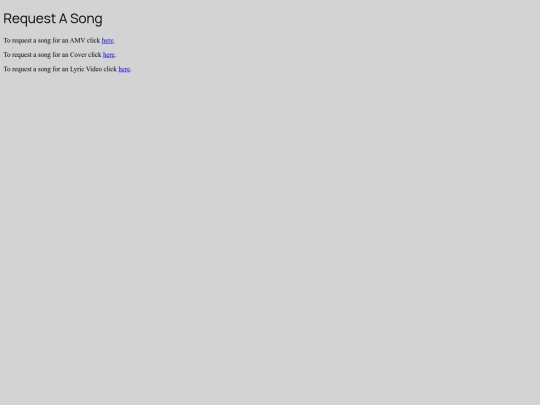The width and height of the screenshot is (540, 405).
Task: Click 'To request' starting the Cover sentence
Action: click(x=17, y=55)
